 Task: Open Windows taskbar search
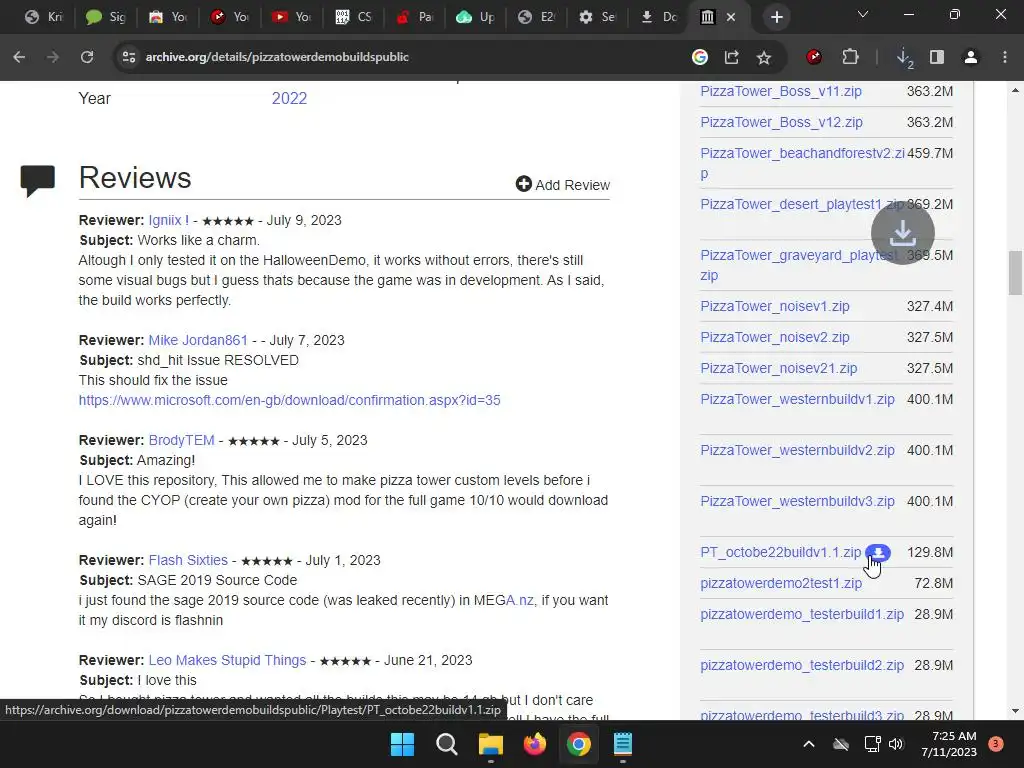(447, 744)
